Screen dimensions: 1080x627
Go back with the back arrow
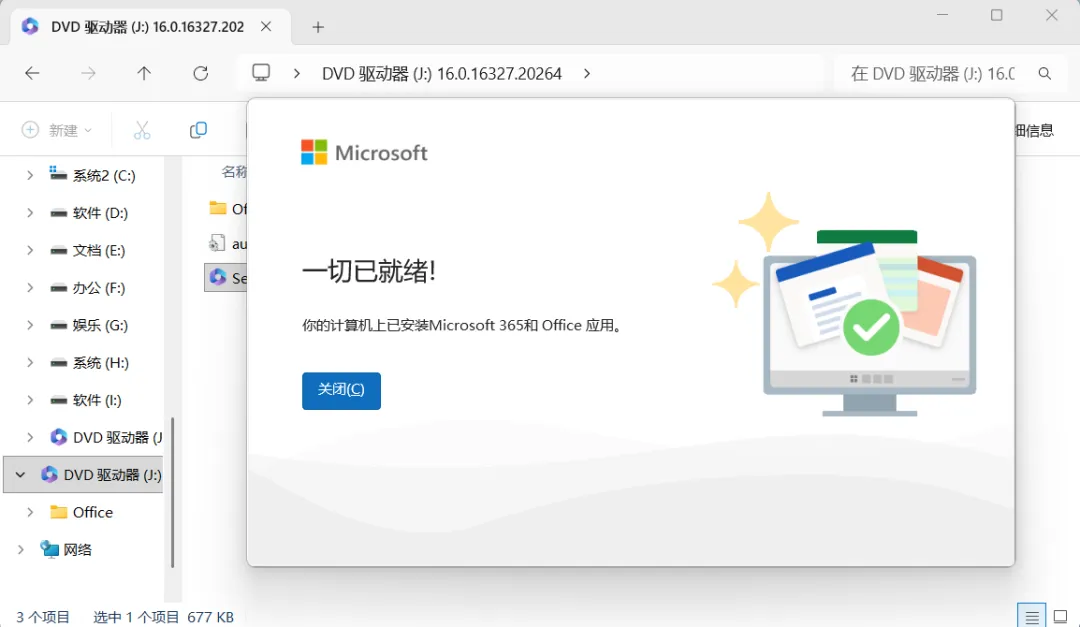pyautogui.click(x=32, y=73)
